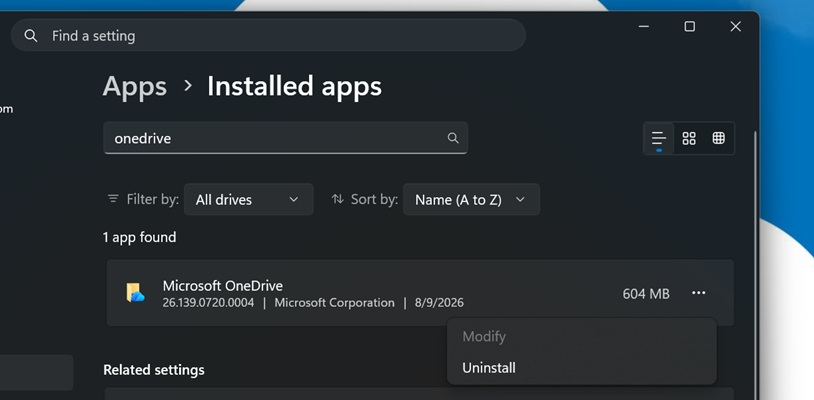Click the Installed apps page title
Screen dimensions: 814x400
coord(294,86)
